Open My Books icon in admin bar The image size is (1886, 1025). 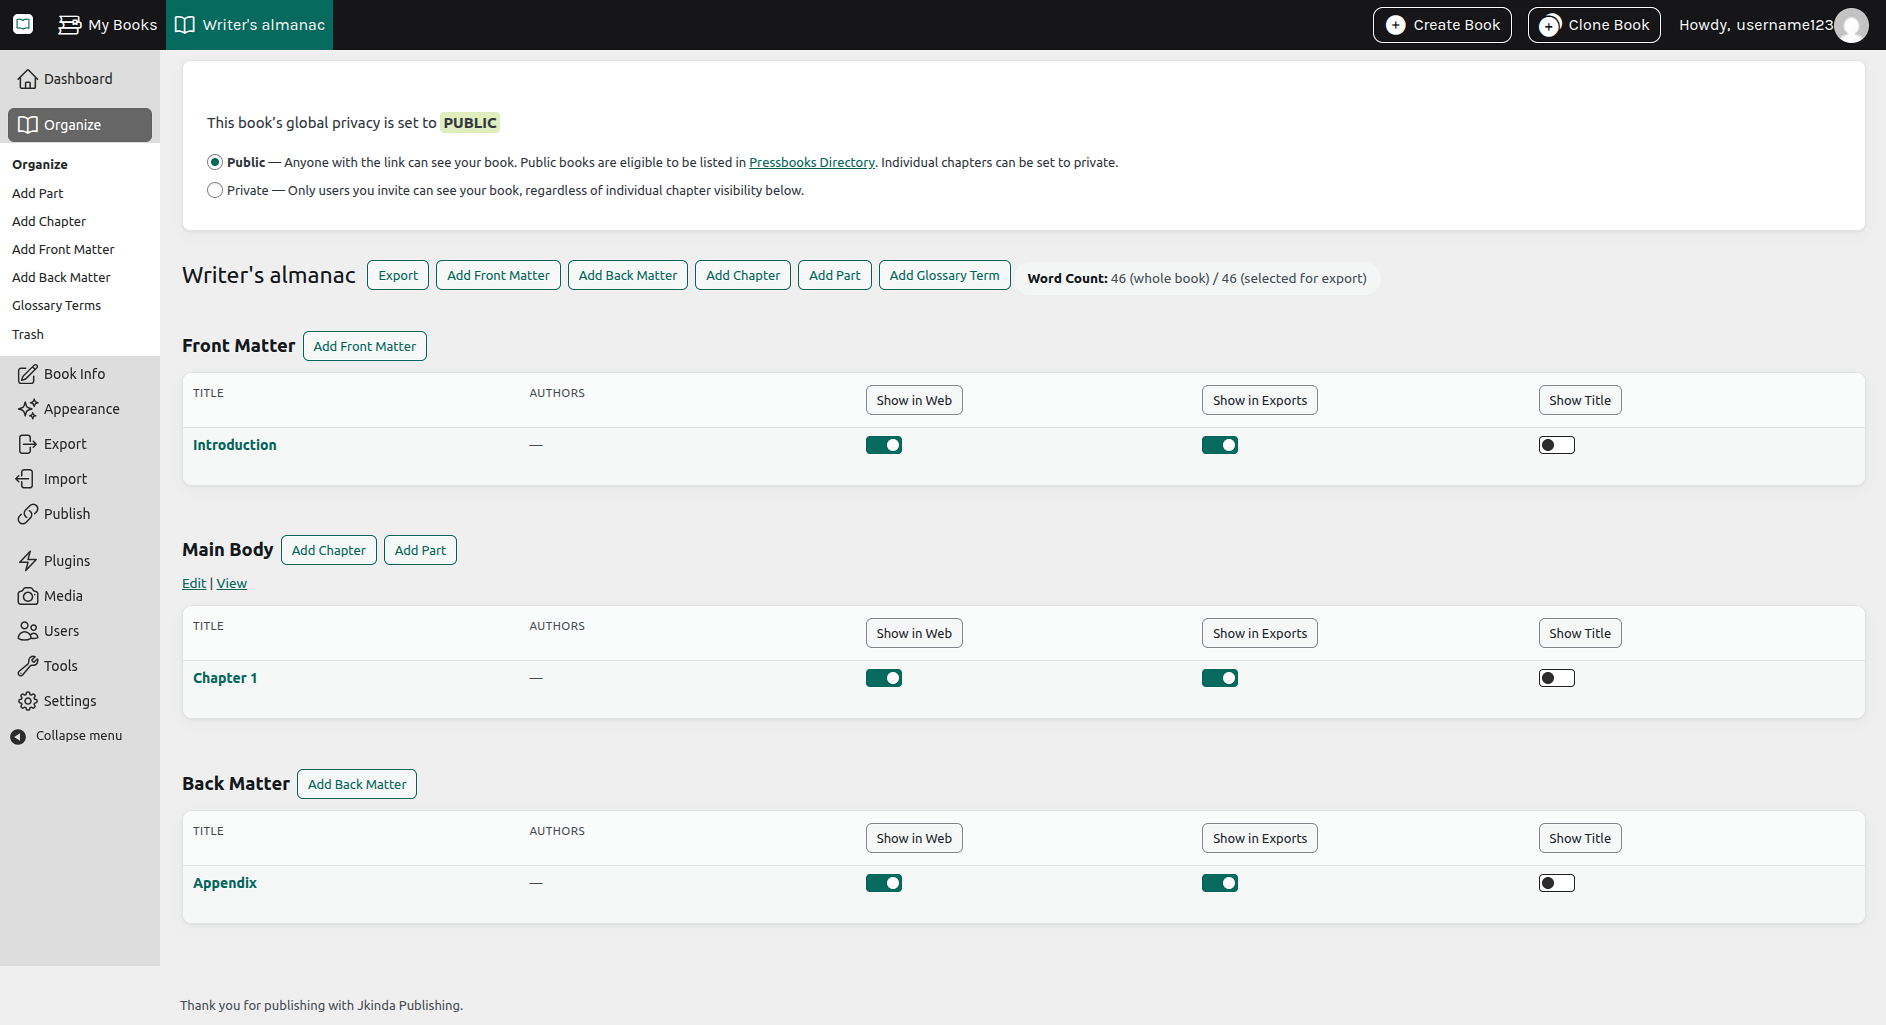coord(69,25)
